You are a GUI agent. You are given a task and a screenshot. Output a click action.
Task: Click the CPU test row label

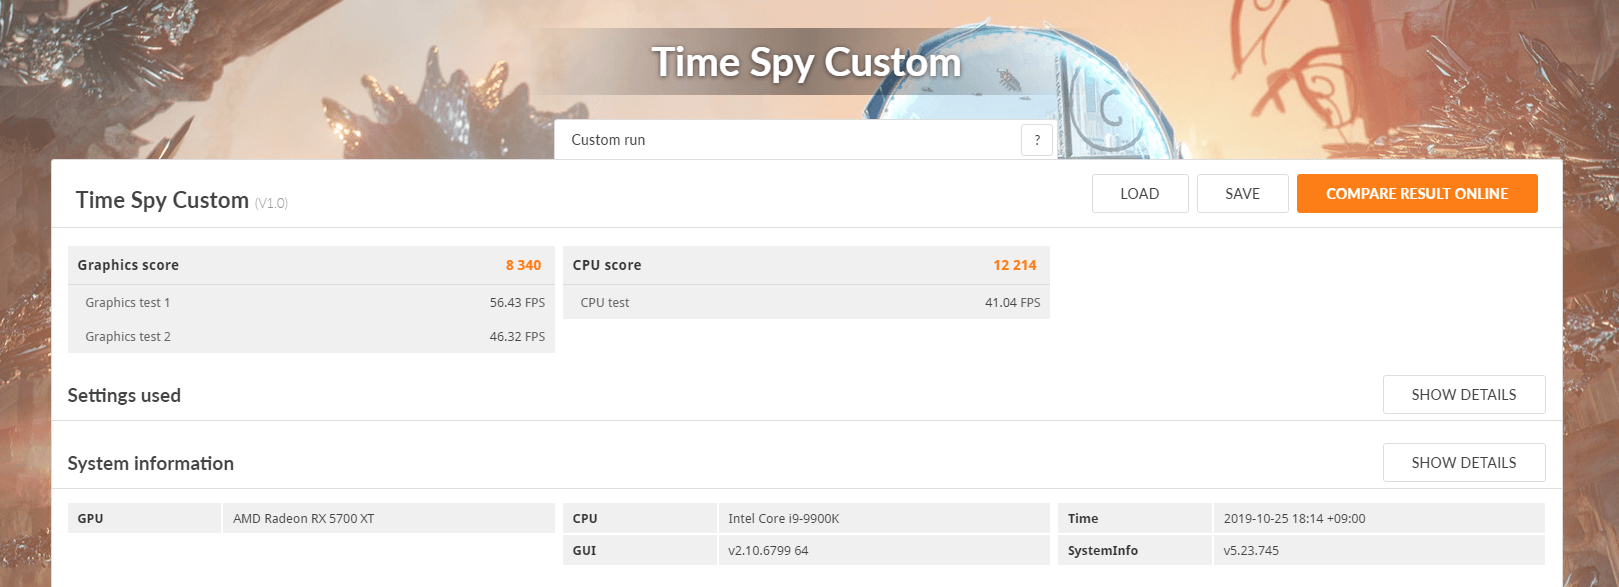pyautogui.click(x=605, y=303)
